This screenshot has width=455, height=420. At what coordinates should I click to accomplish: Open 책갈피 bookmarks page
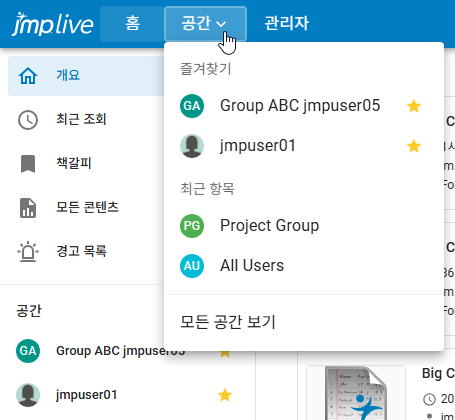tap(74, 163)
